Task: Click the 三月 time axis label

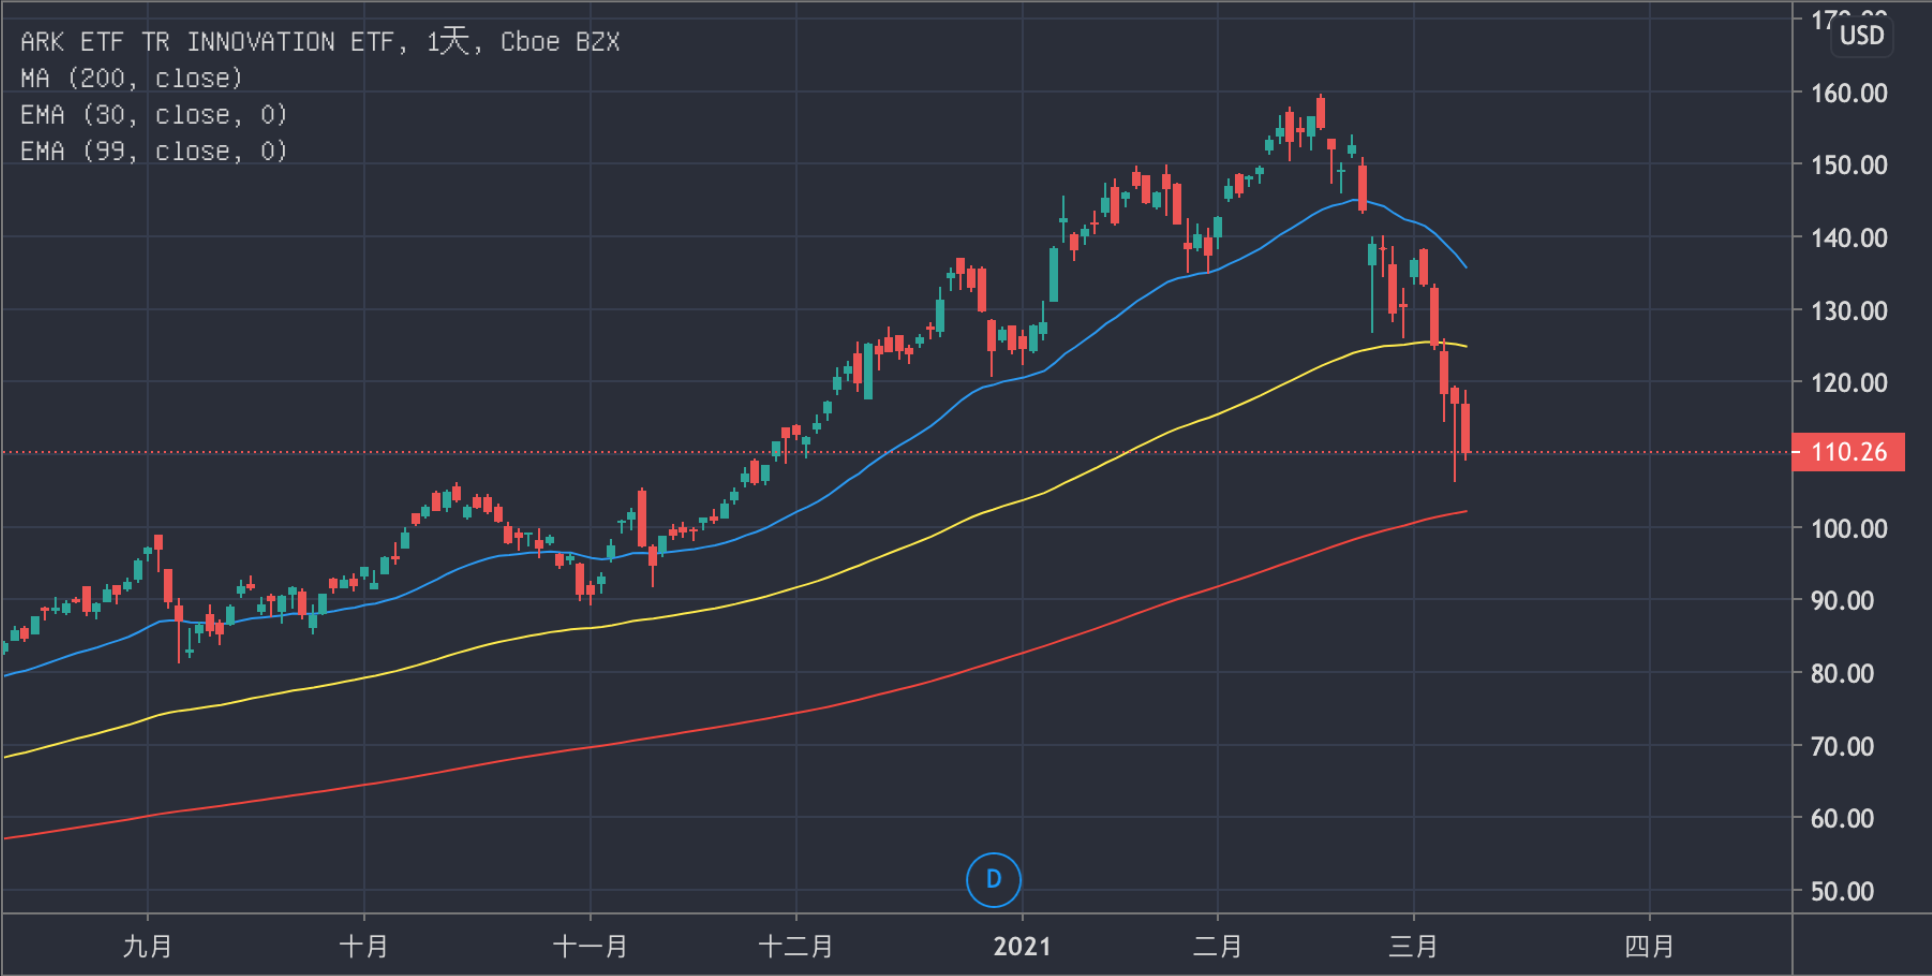Action: (x=1414, y=946)
